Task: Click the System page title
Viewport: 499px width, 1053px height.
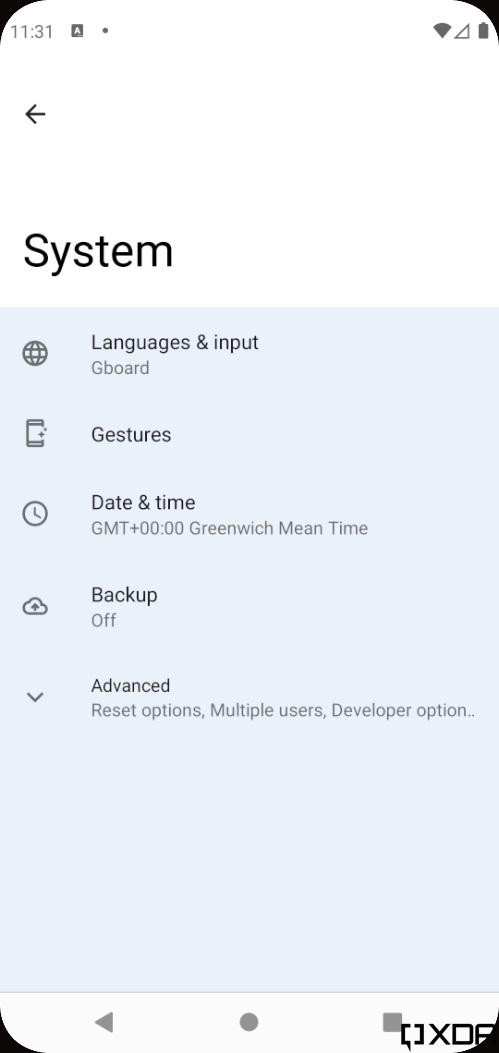Action: tap(98, 252)
